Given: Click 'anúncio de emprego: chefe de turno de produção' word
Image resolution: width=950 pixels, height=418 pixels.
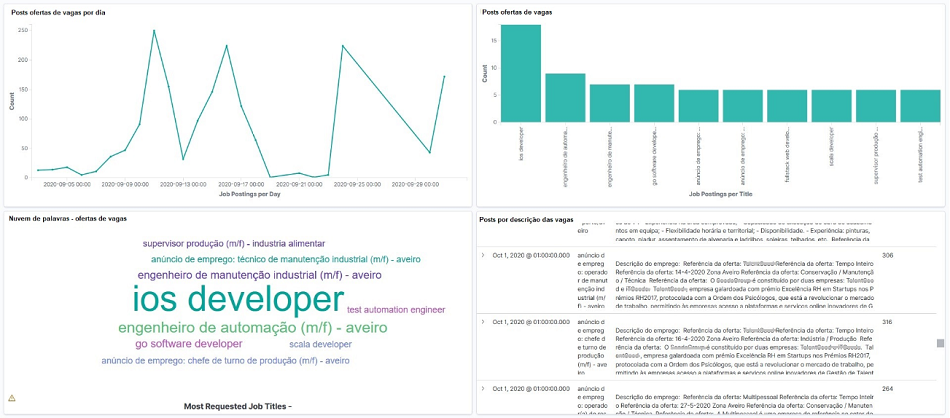Looking at the screenshot, I should coord(225,360).
